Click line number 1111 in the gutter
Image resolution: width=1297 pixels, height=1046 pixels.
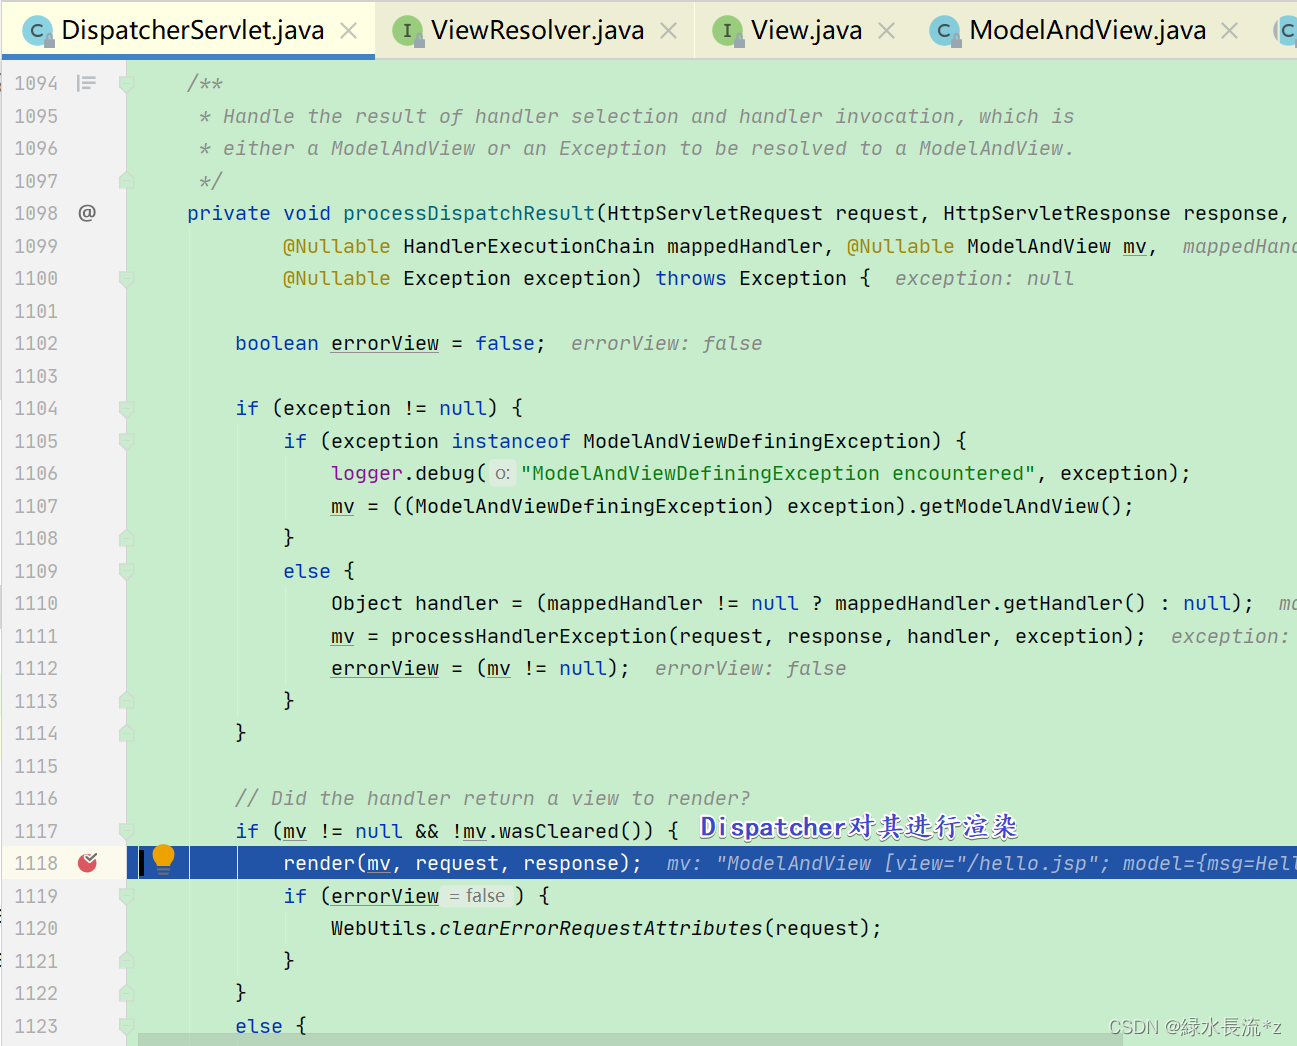coord(36,636)
